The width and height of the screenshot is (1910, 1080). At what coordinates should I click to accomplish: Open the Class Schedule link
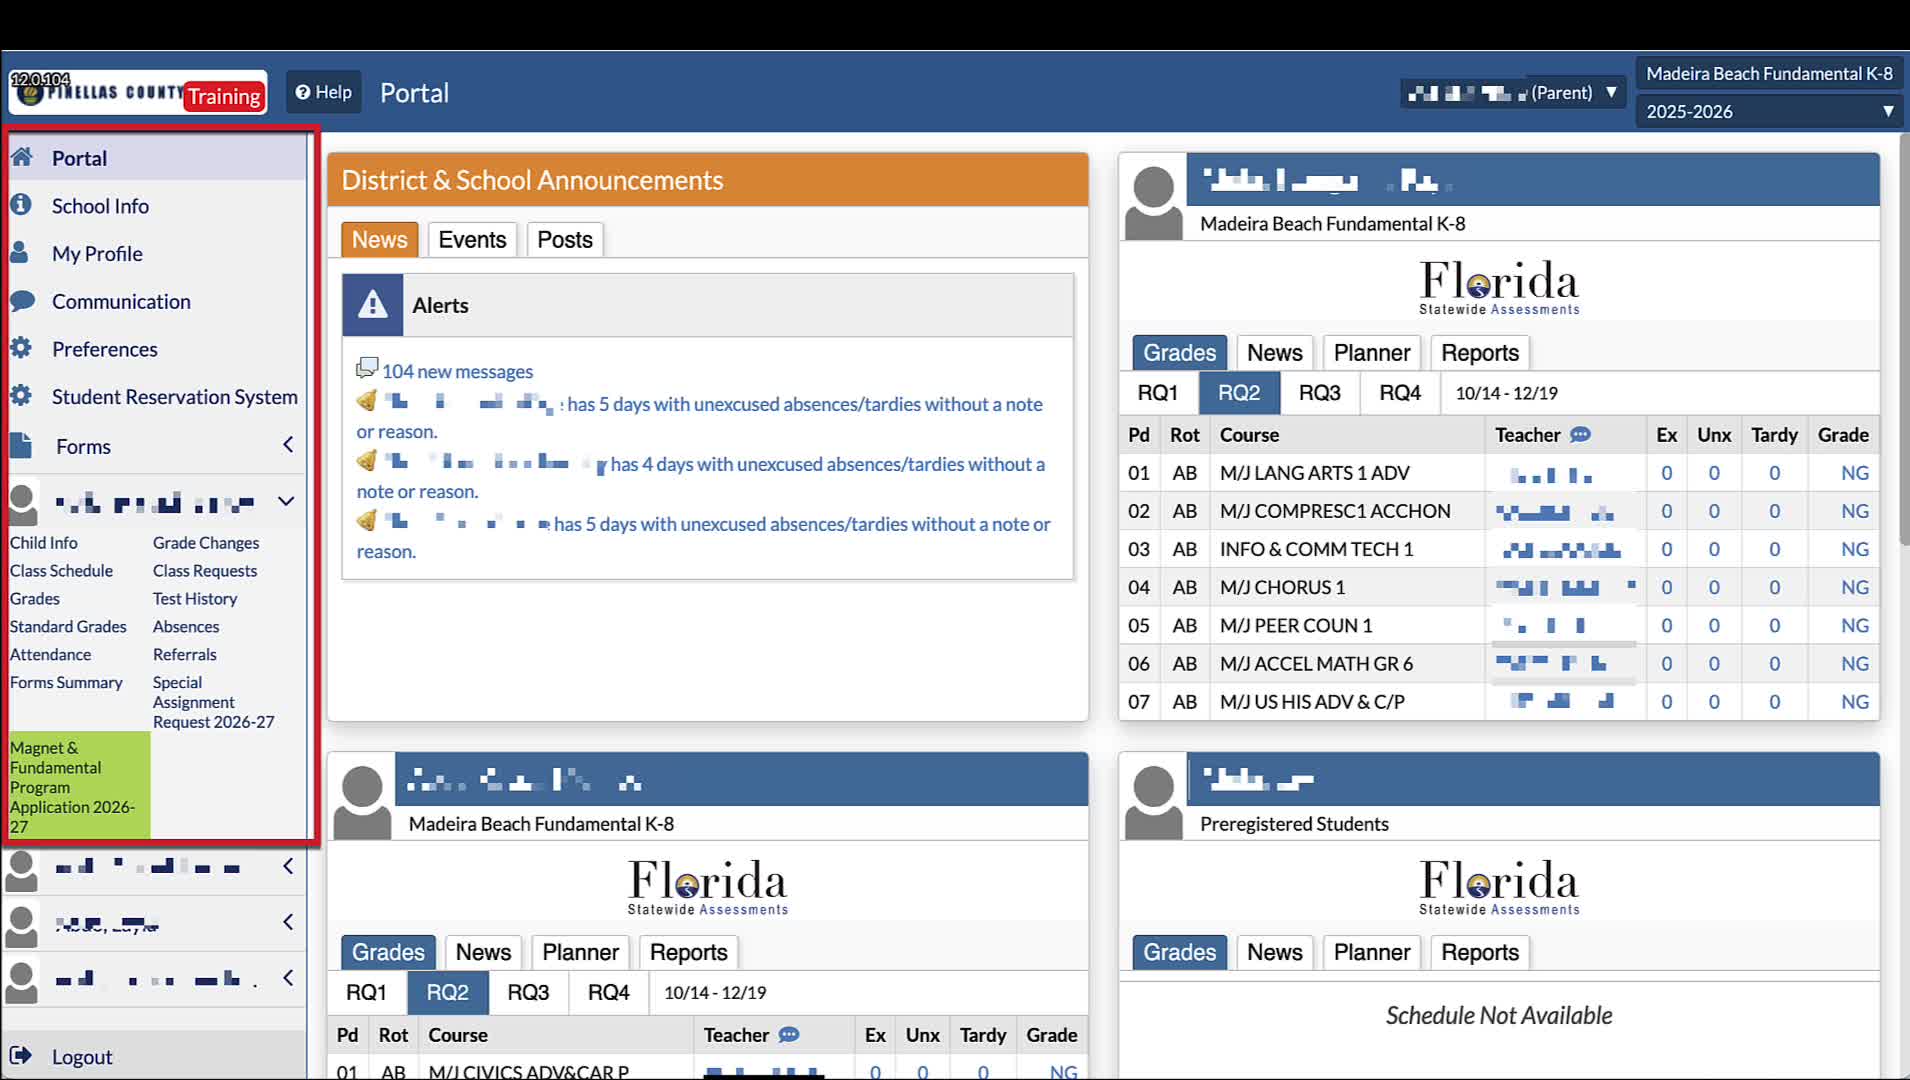tap(61, 570)
